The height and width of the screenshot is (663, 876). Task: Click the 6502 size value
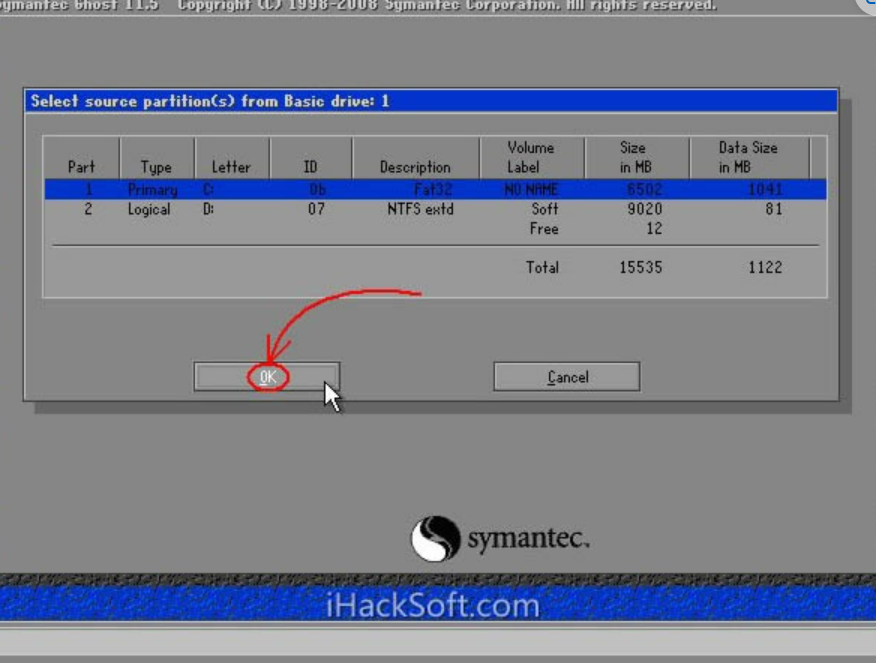tap(644, 189)
